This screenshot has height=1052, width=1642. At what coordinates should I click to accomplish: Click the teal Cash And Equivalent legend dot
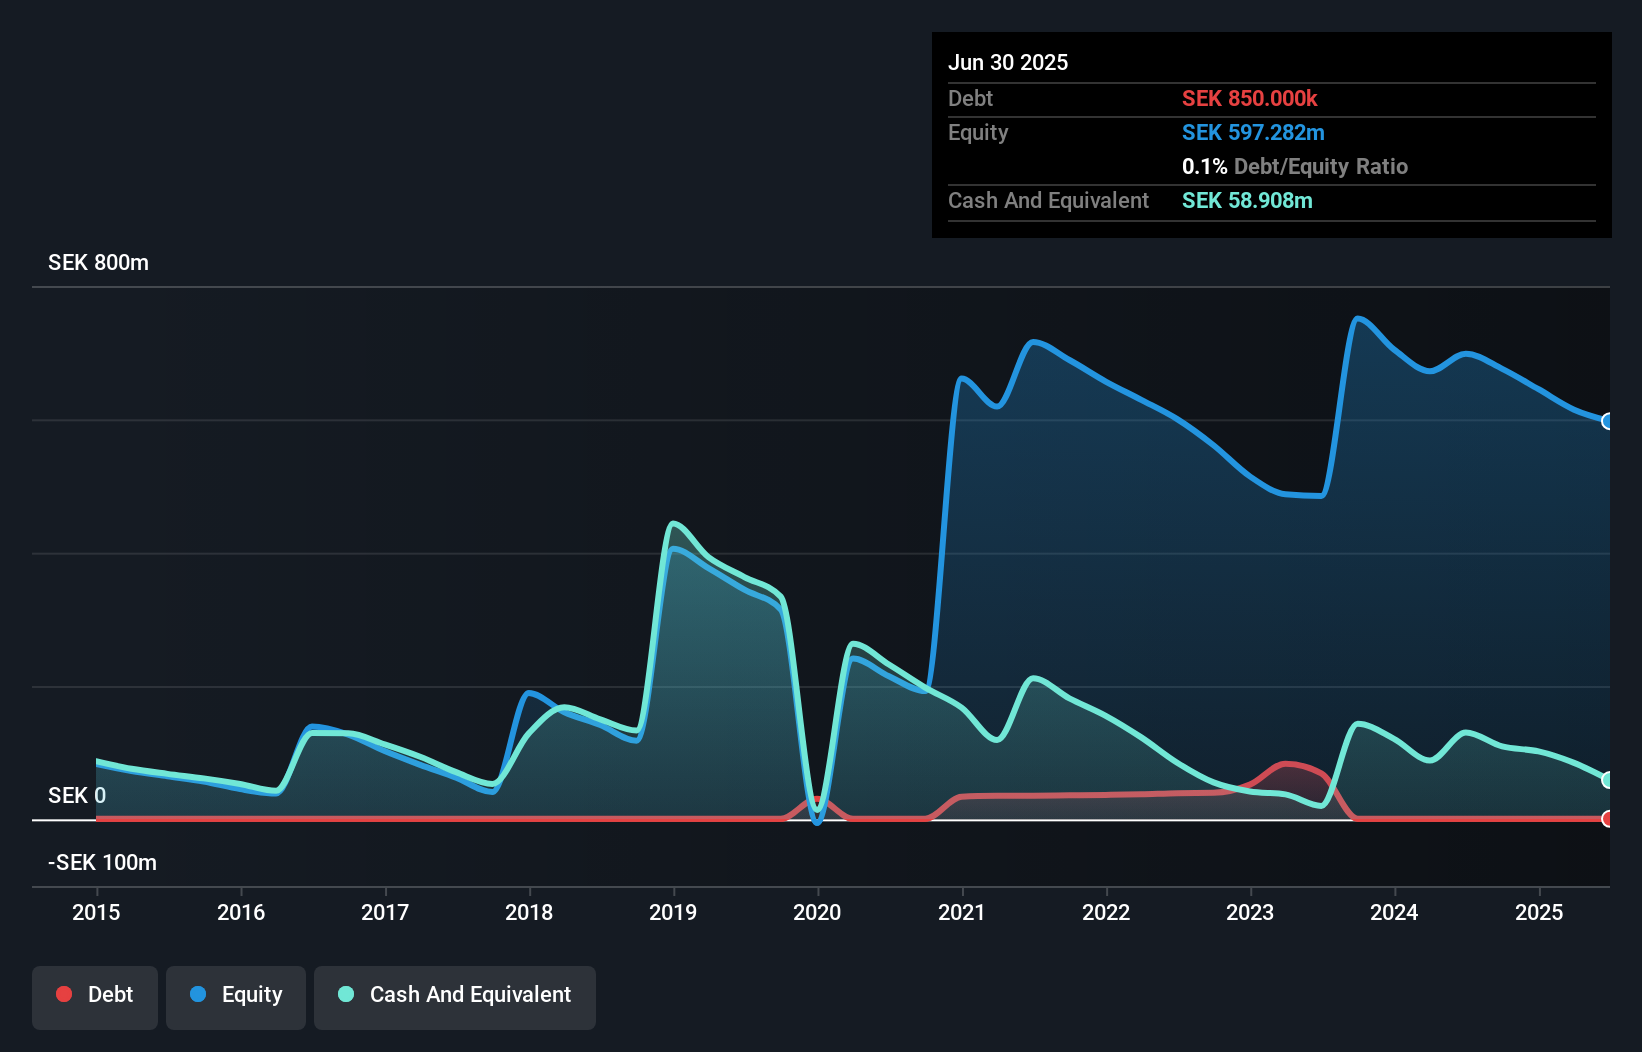click(345, 994)
